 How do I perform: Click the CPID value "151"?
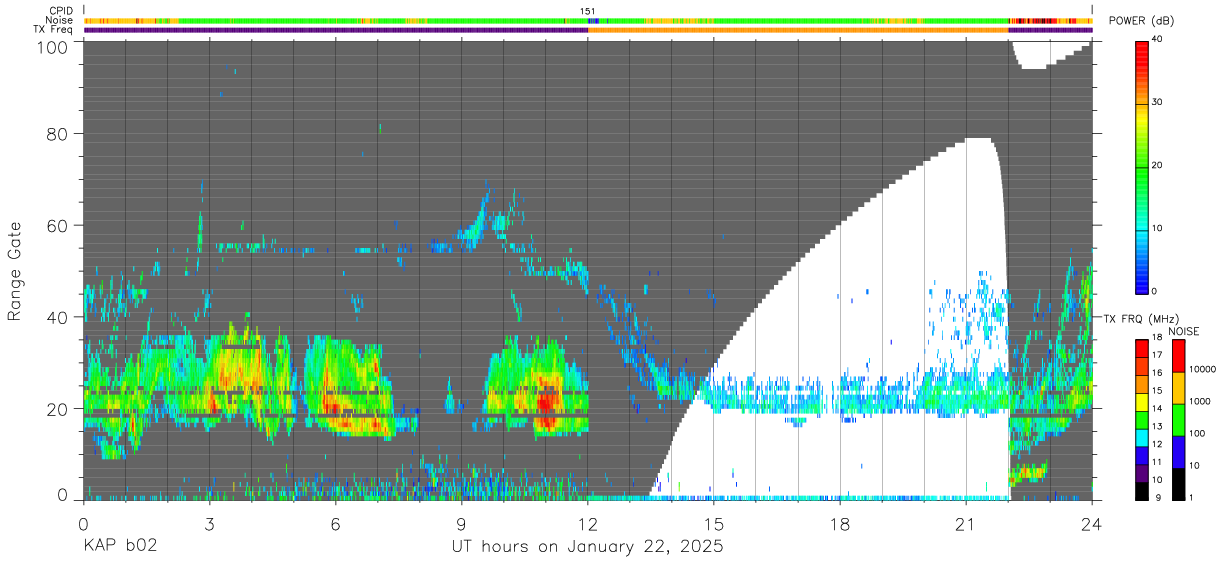coord(588,11)
